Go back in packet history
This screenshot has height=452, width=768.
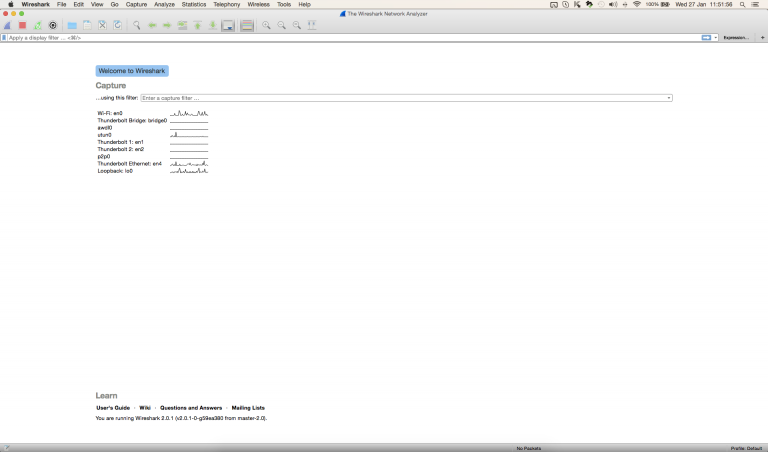152,25
